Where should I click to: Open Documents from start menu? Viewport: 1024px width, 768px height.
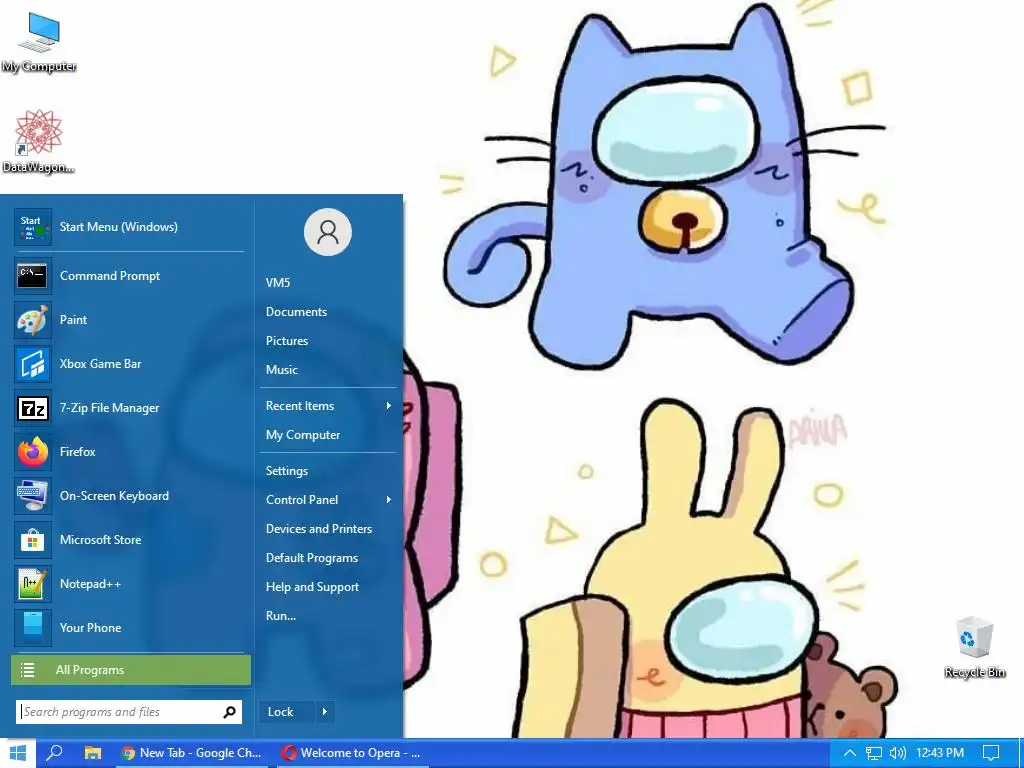tap(296, 312)
